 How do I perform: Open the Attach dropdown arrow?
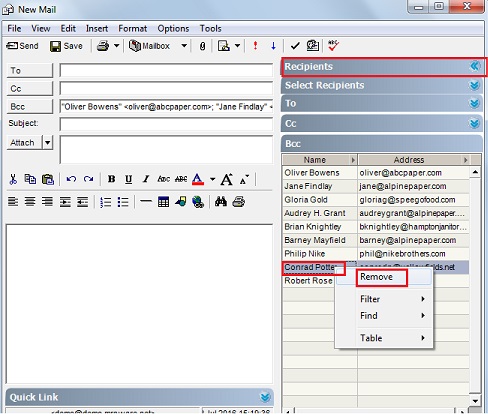(48, 143)
